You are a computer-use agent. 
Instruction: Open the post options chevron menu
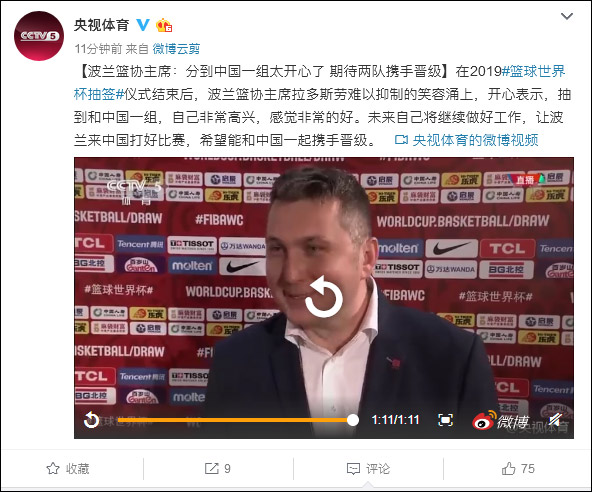567,16
